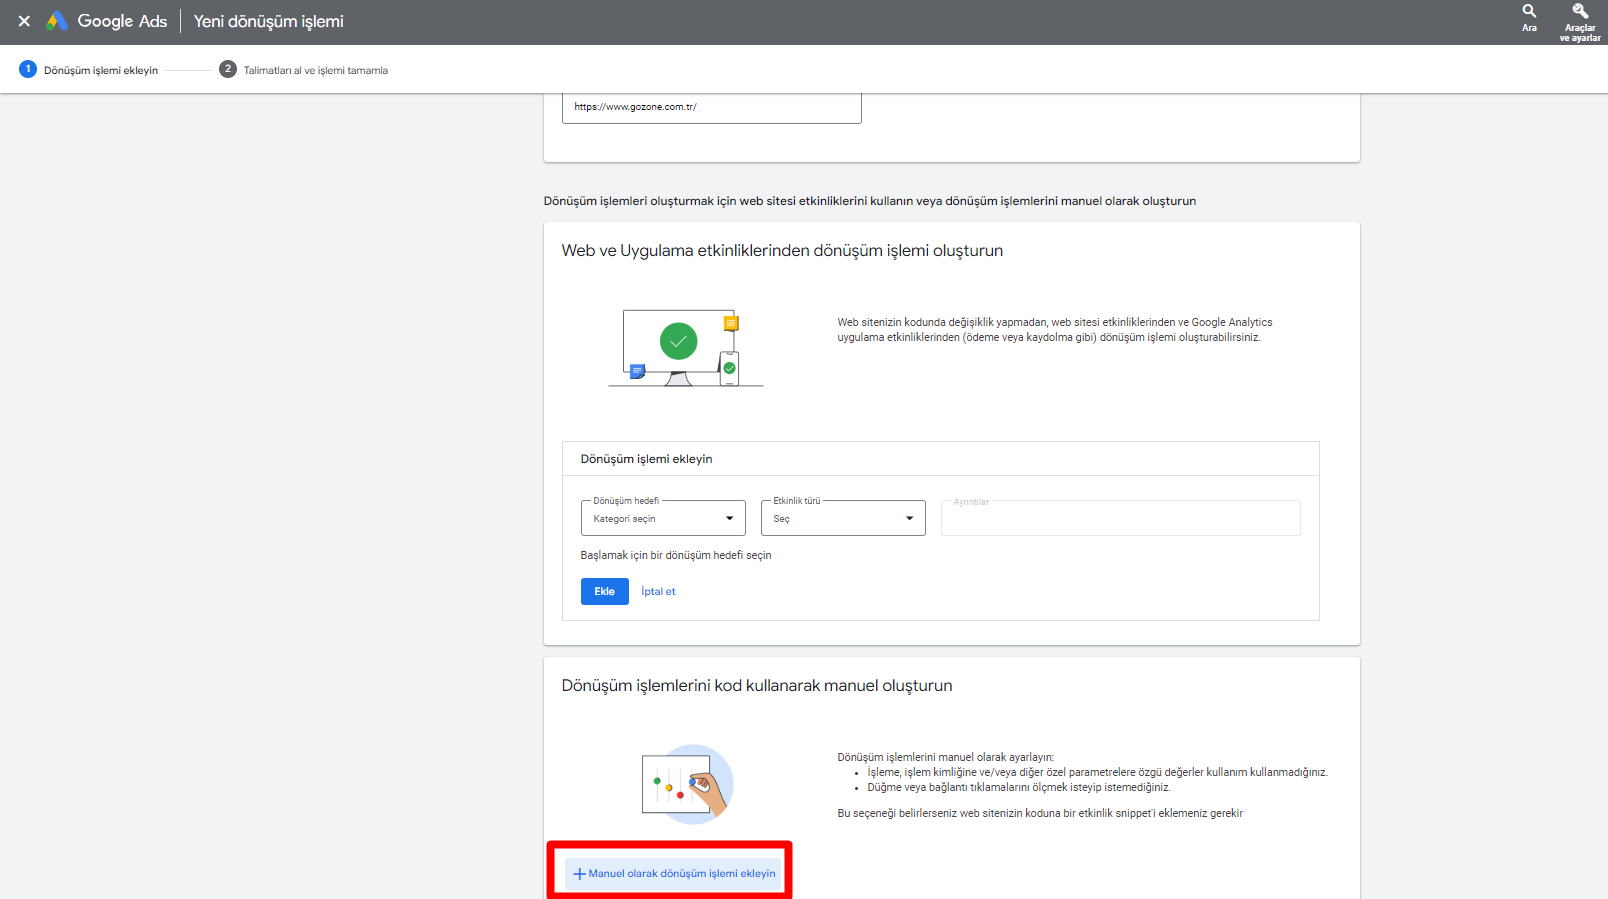Click the step 1 number circle
The height and width of the screenshot is (899, 1608).
(28, 69)
